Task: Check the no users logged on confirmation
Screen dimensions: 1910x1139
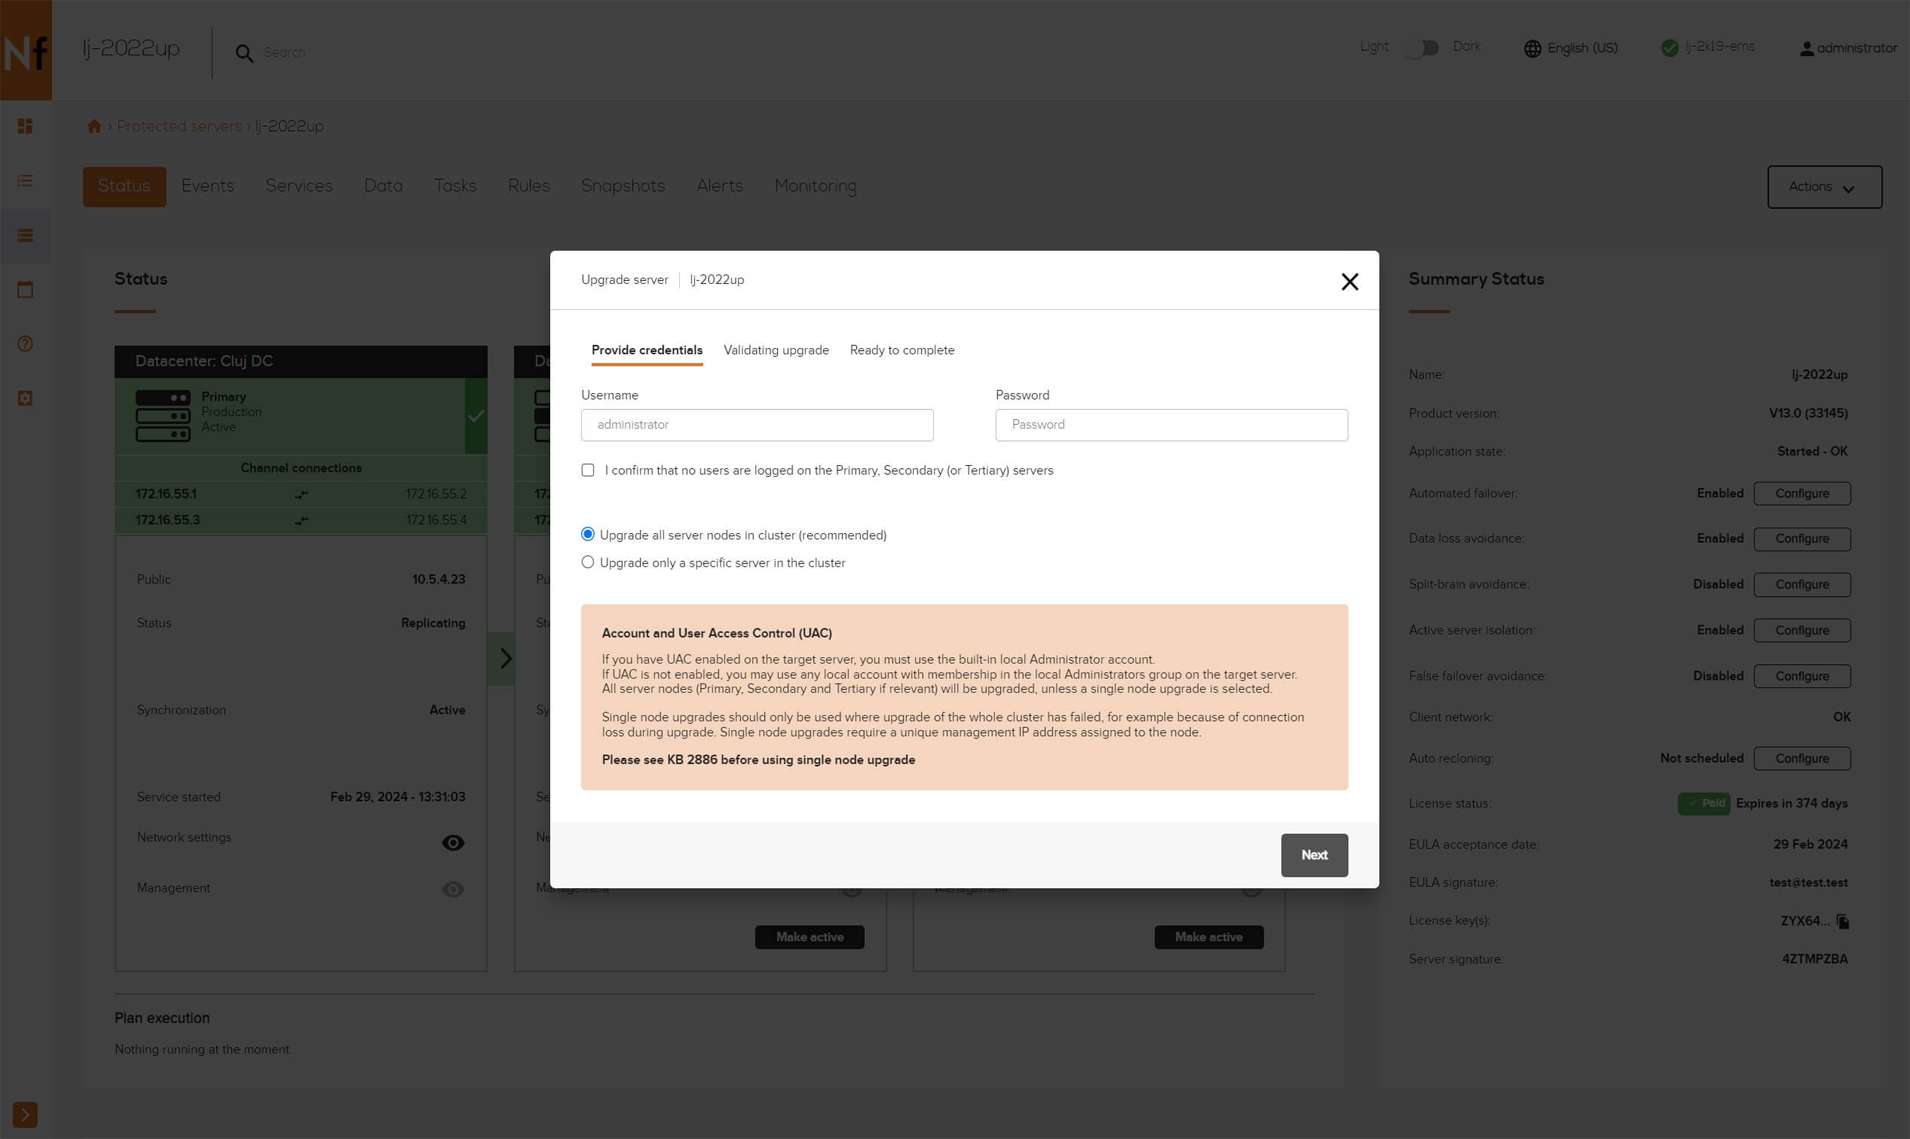Action: tap(588, 470)
